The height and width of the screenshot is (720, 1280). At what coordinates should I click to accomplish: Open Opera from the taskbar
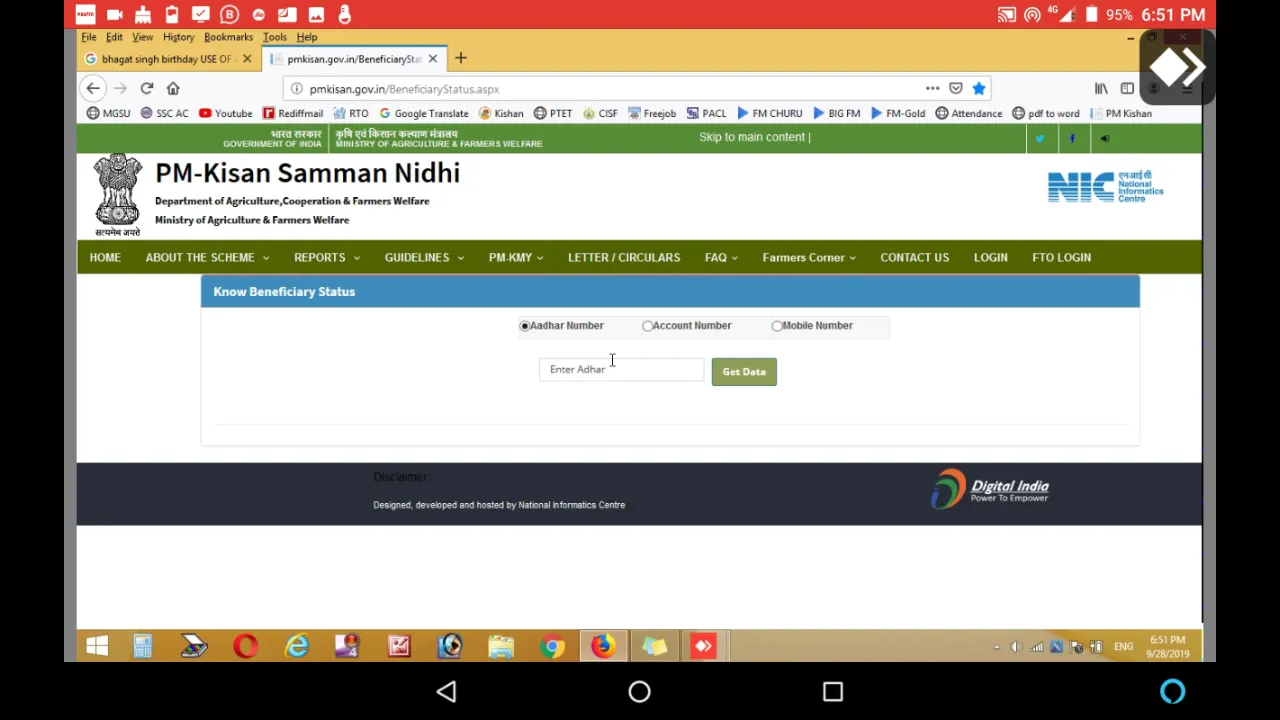point(246,647)
